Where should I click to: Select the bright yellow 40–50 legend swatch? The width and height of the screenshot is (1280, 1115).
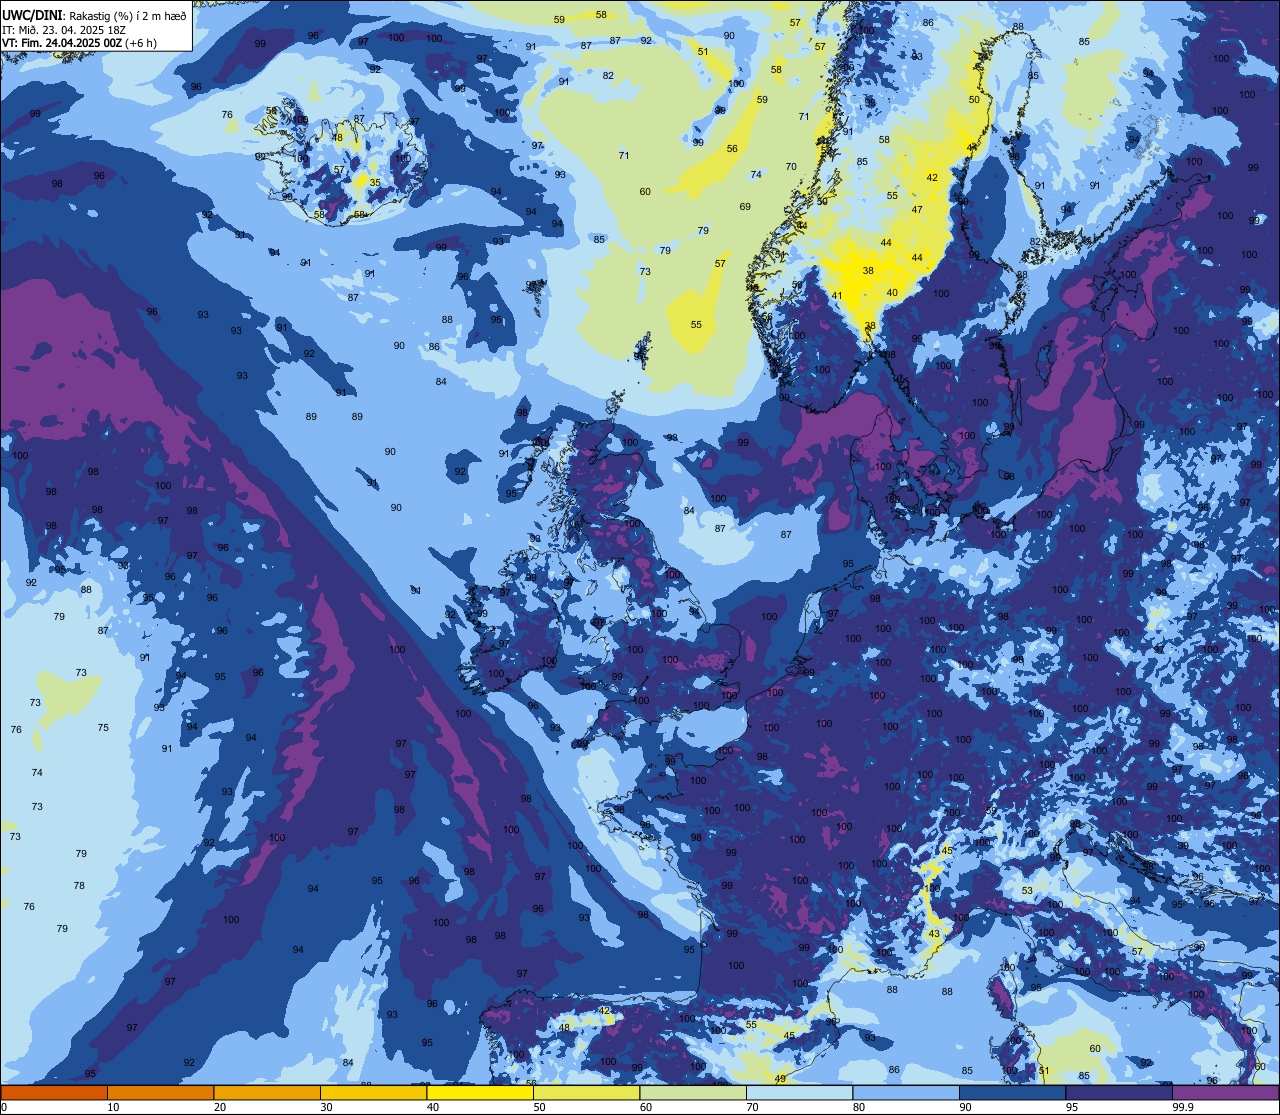pyautogui.click(x=480, y=1092)
